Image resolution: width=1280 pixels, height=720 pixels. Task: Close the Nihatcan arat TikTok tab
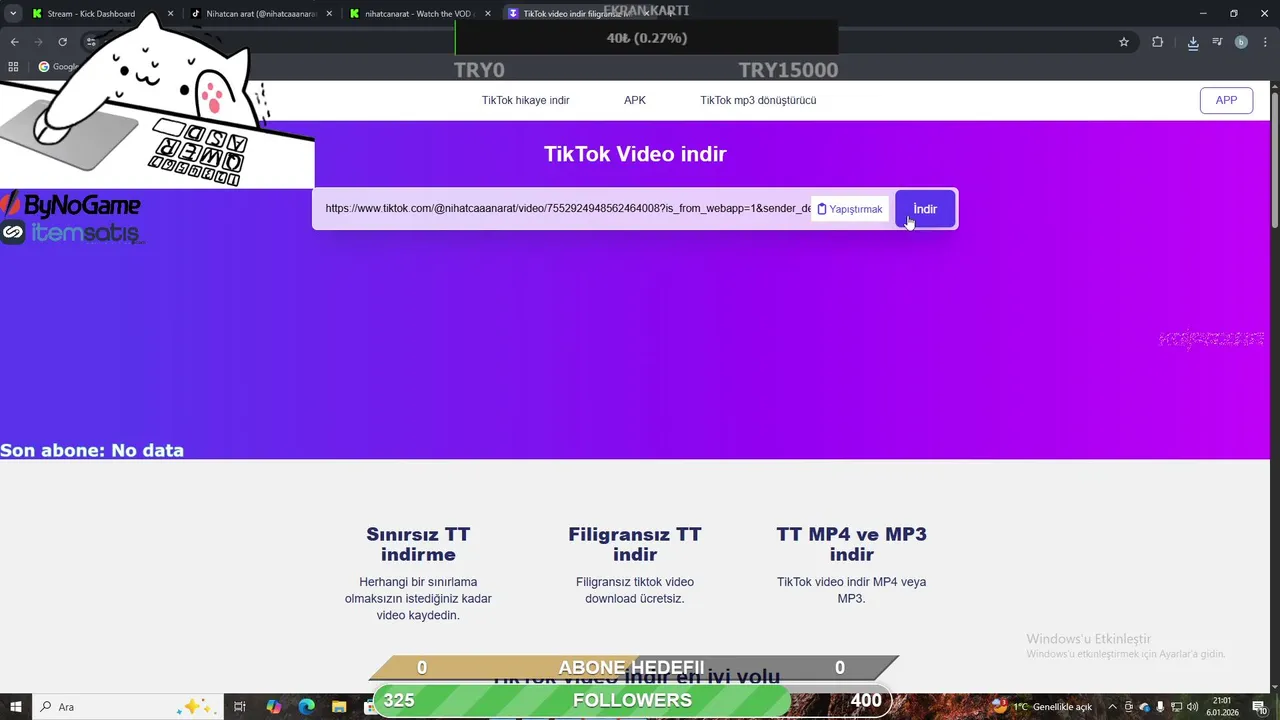coord(329,14)
